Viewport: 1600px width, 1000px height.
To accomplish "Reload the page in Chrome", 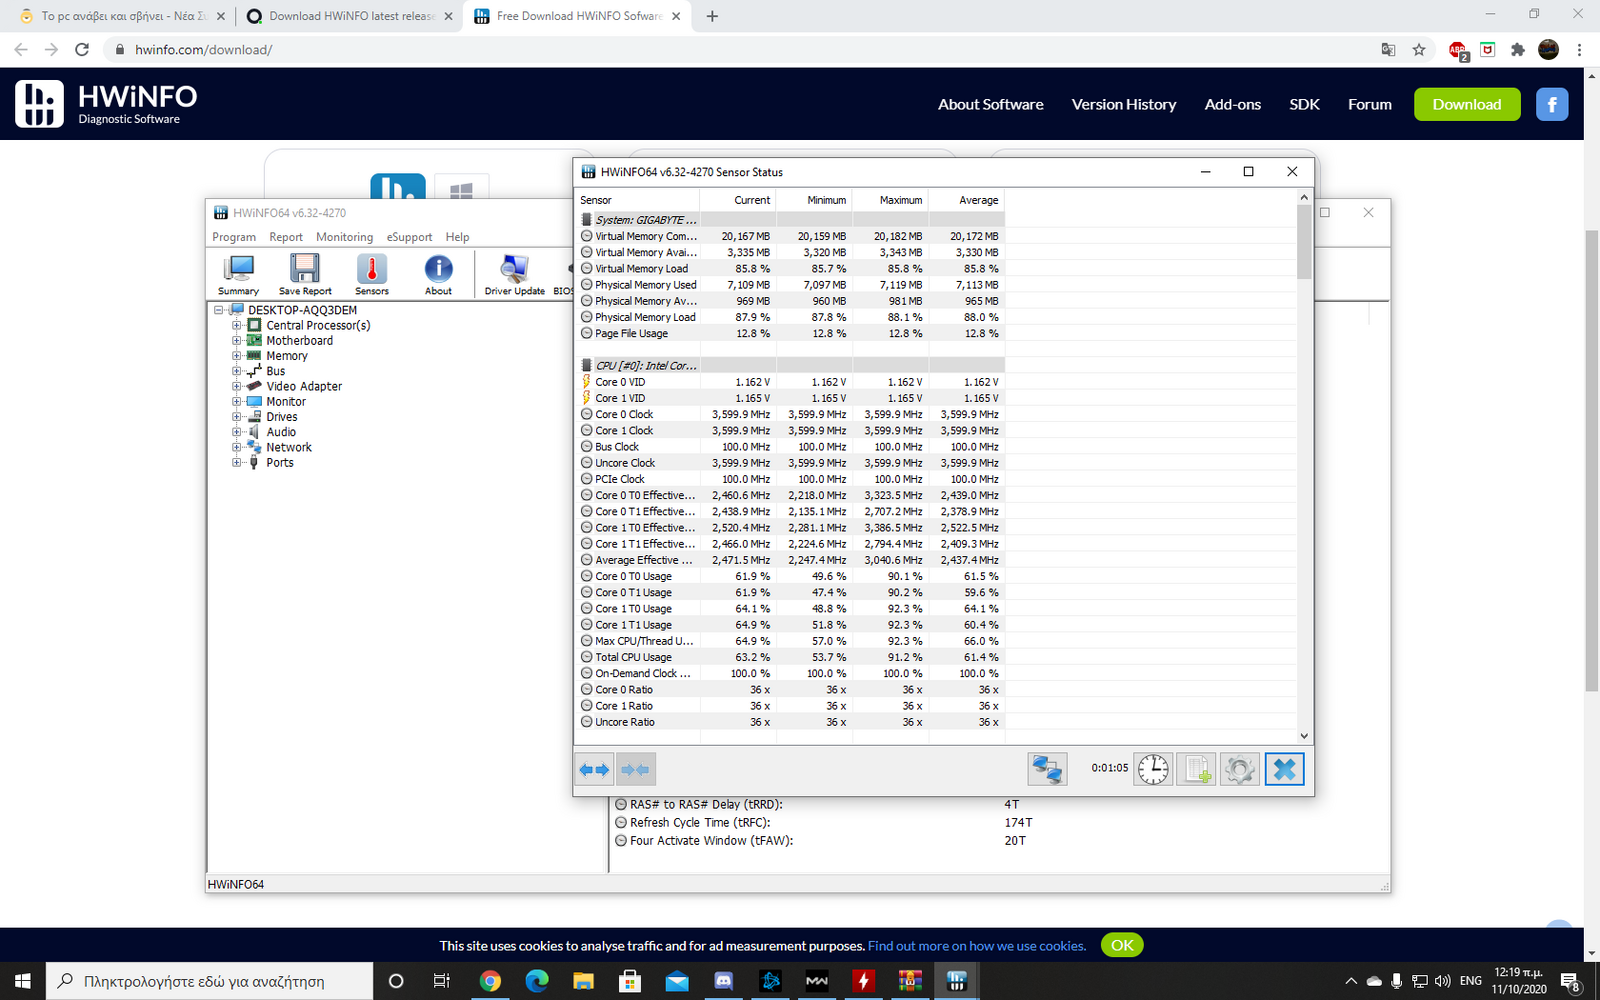I will 82,49.
